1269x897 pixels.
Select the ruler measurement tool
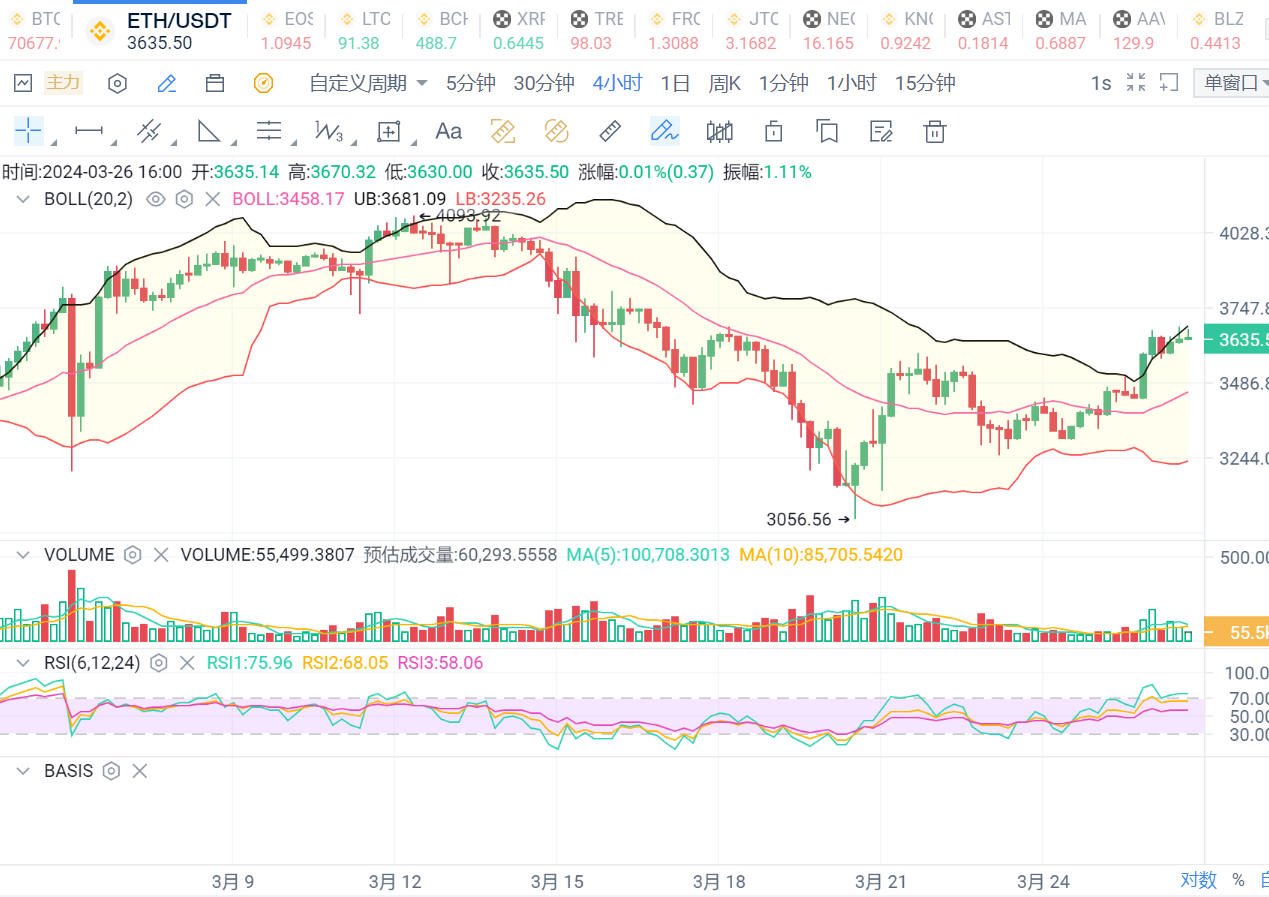click(609, 131)
